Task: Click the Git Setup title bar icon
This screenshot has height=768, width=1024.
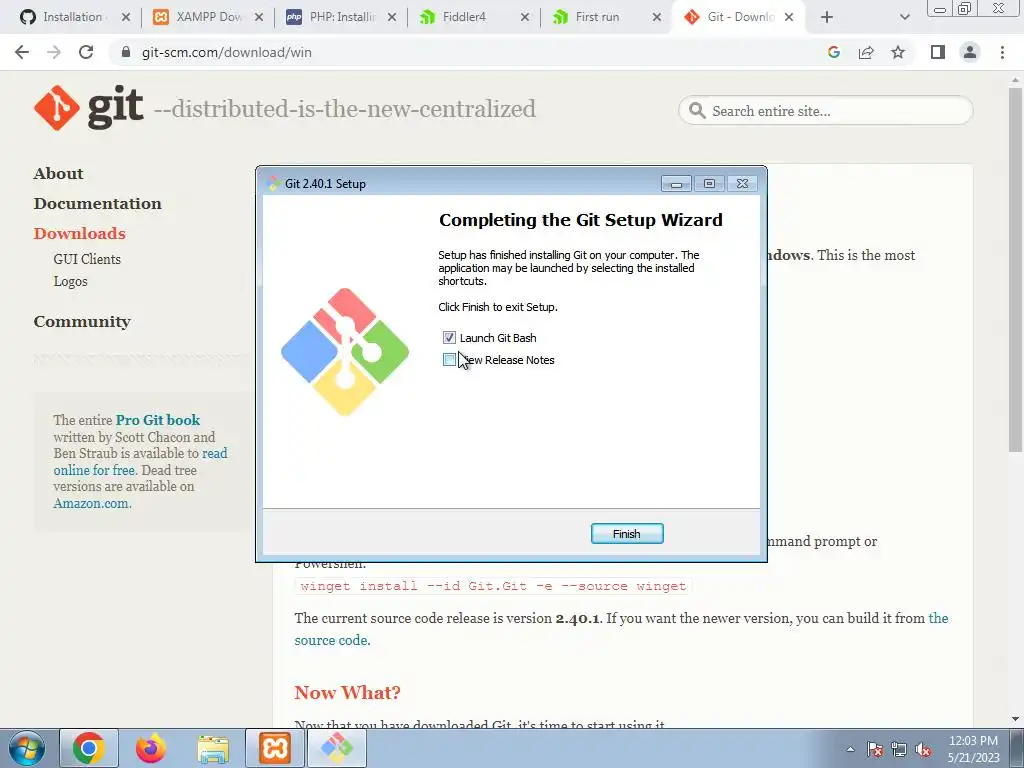Action: tap(273, 184)
